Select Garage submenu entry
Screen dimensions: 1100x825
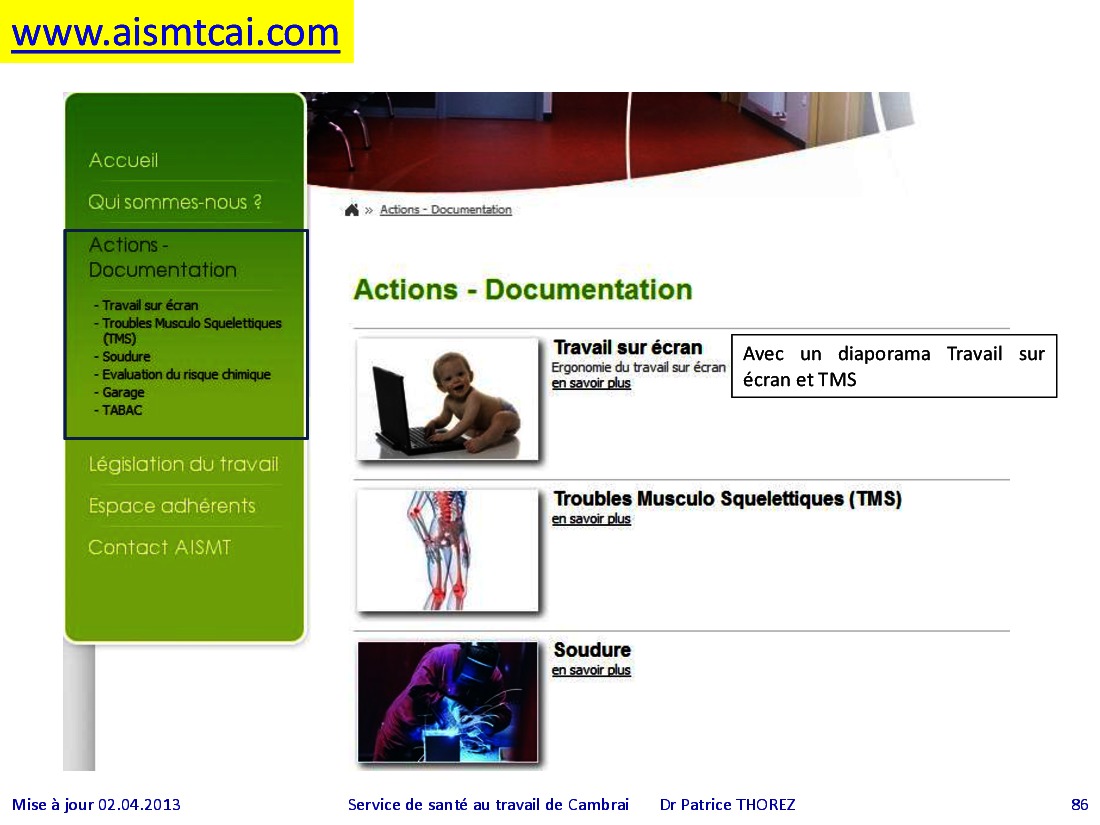tap(123, 392)
